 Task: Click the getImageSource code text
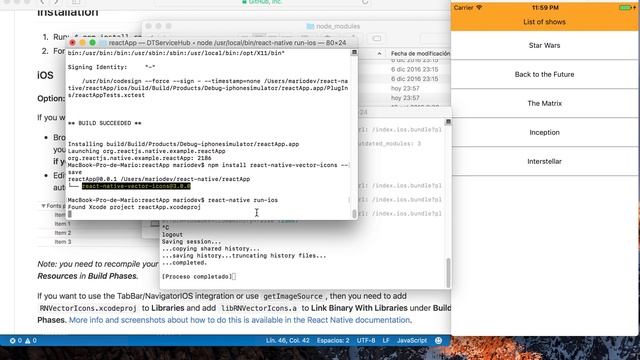[x=293, y=296]
